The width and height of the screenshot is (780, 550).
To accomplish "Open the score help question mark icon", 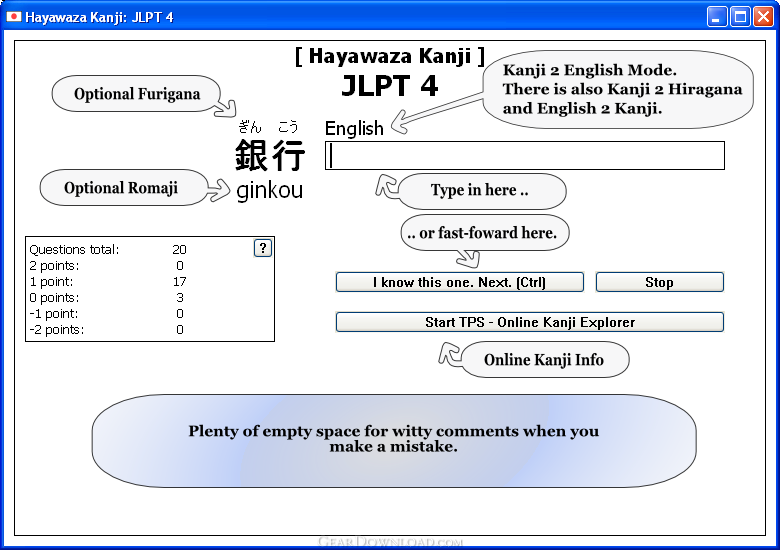I will 263,248.
